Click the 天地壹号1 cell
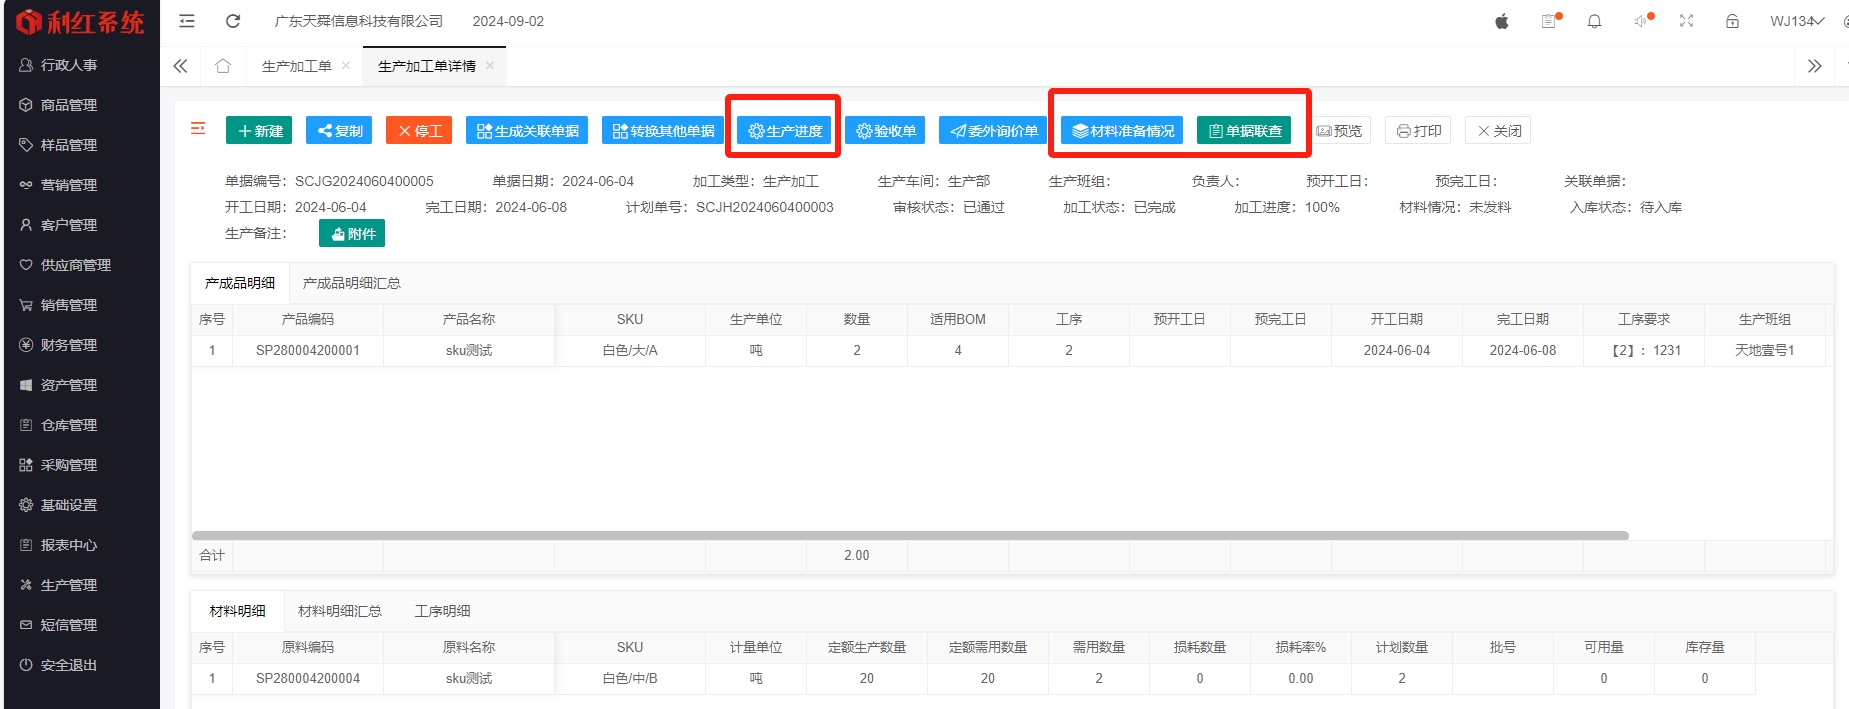Screen dimensions: 1849x709 (x=1765, y=351)
